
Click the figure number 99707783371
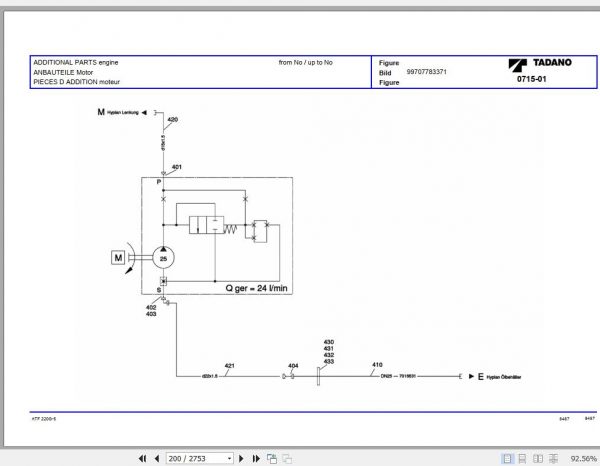pyautogui.click(x=426, y=72)
